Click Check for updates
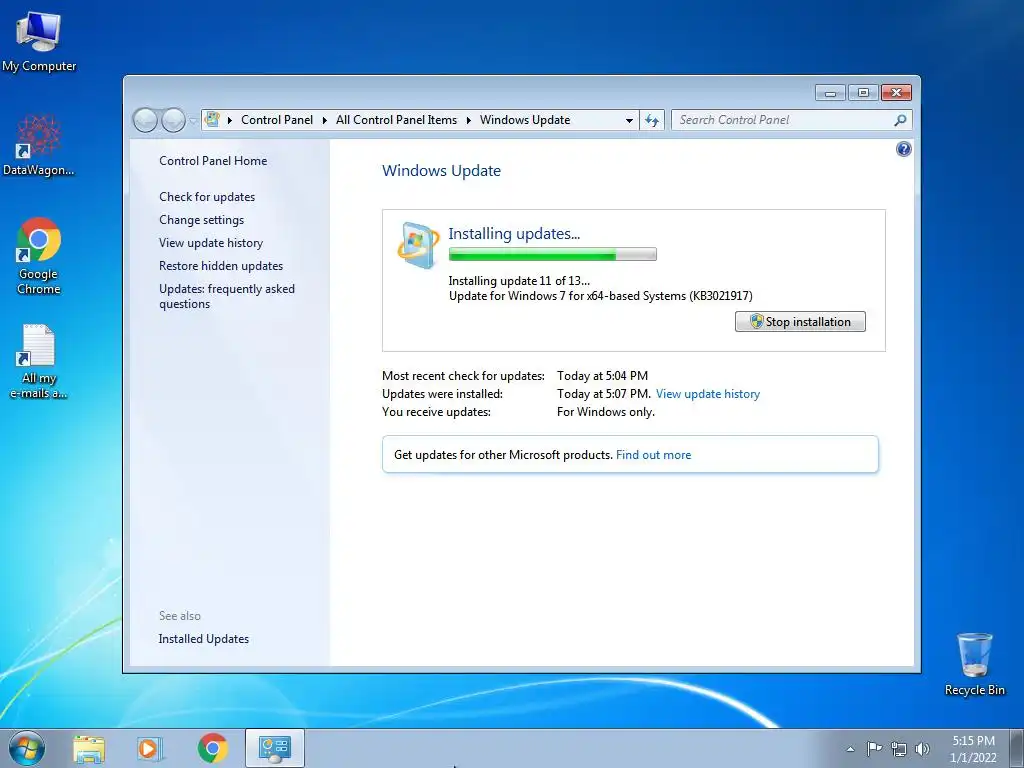The width and height of the screenshot is (1024, 768). coord(207,197)
